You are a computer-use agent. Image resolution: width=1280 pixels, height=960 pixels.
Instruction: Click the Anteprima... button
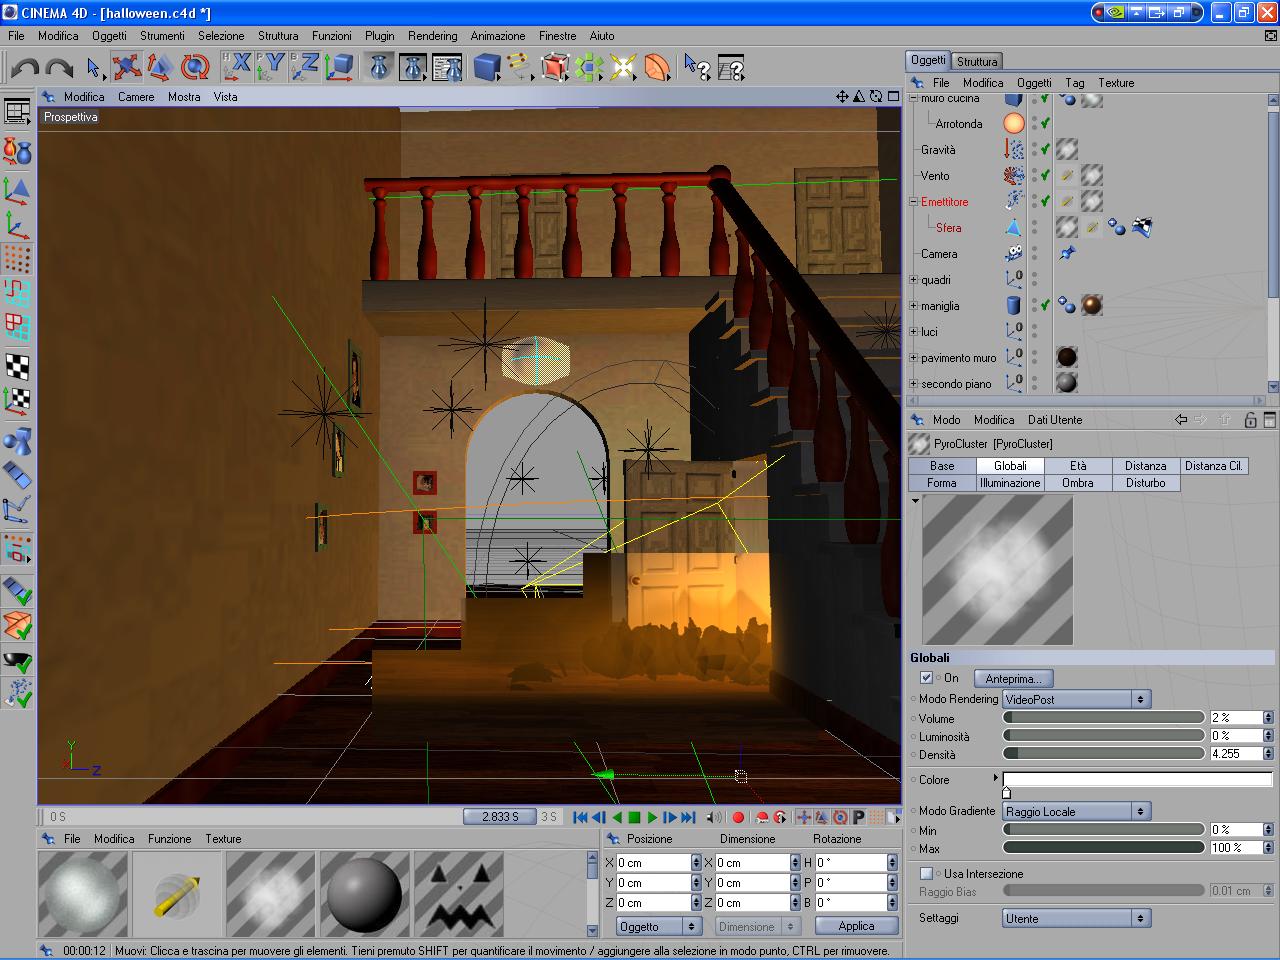[x=1013, y=679]
